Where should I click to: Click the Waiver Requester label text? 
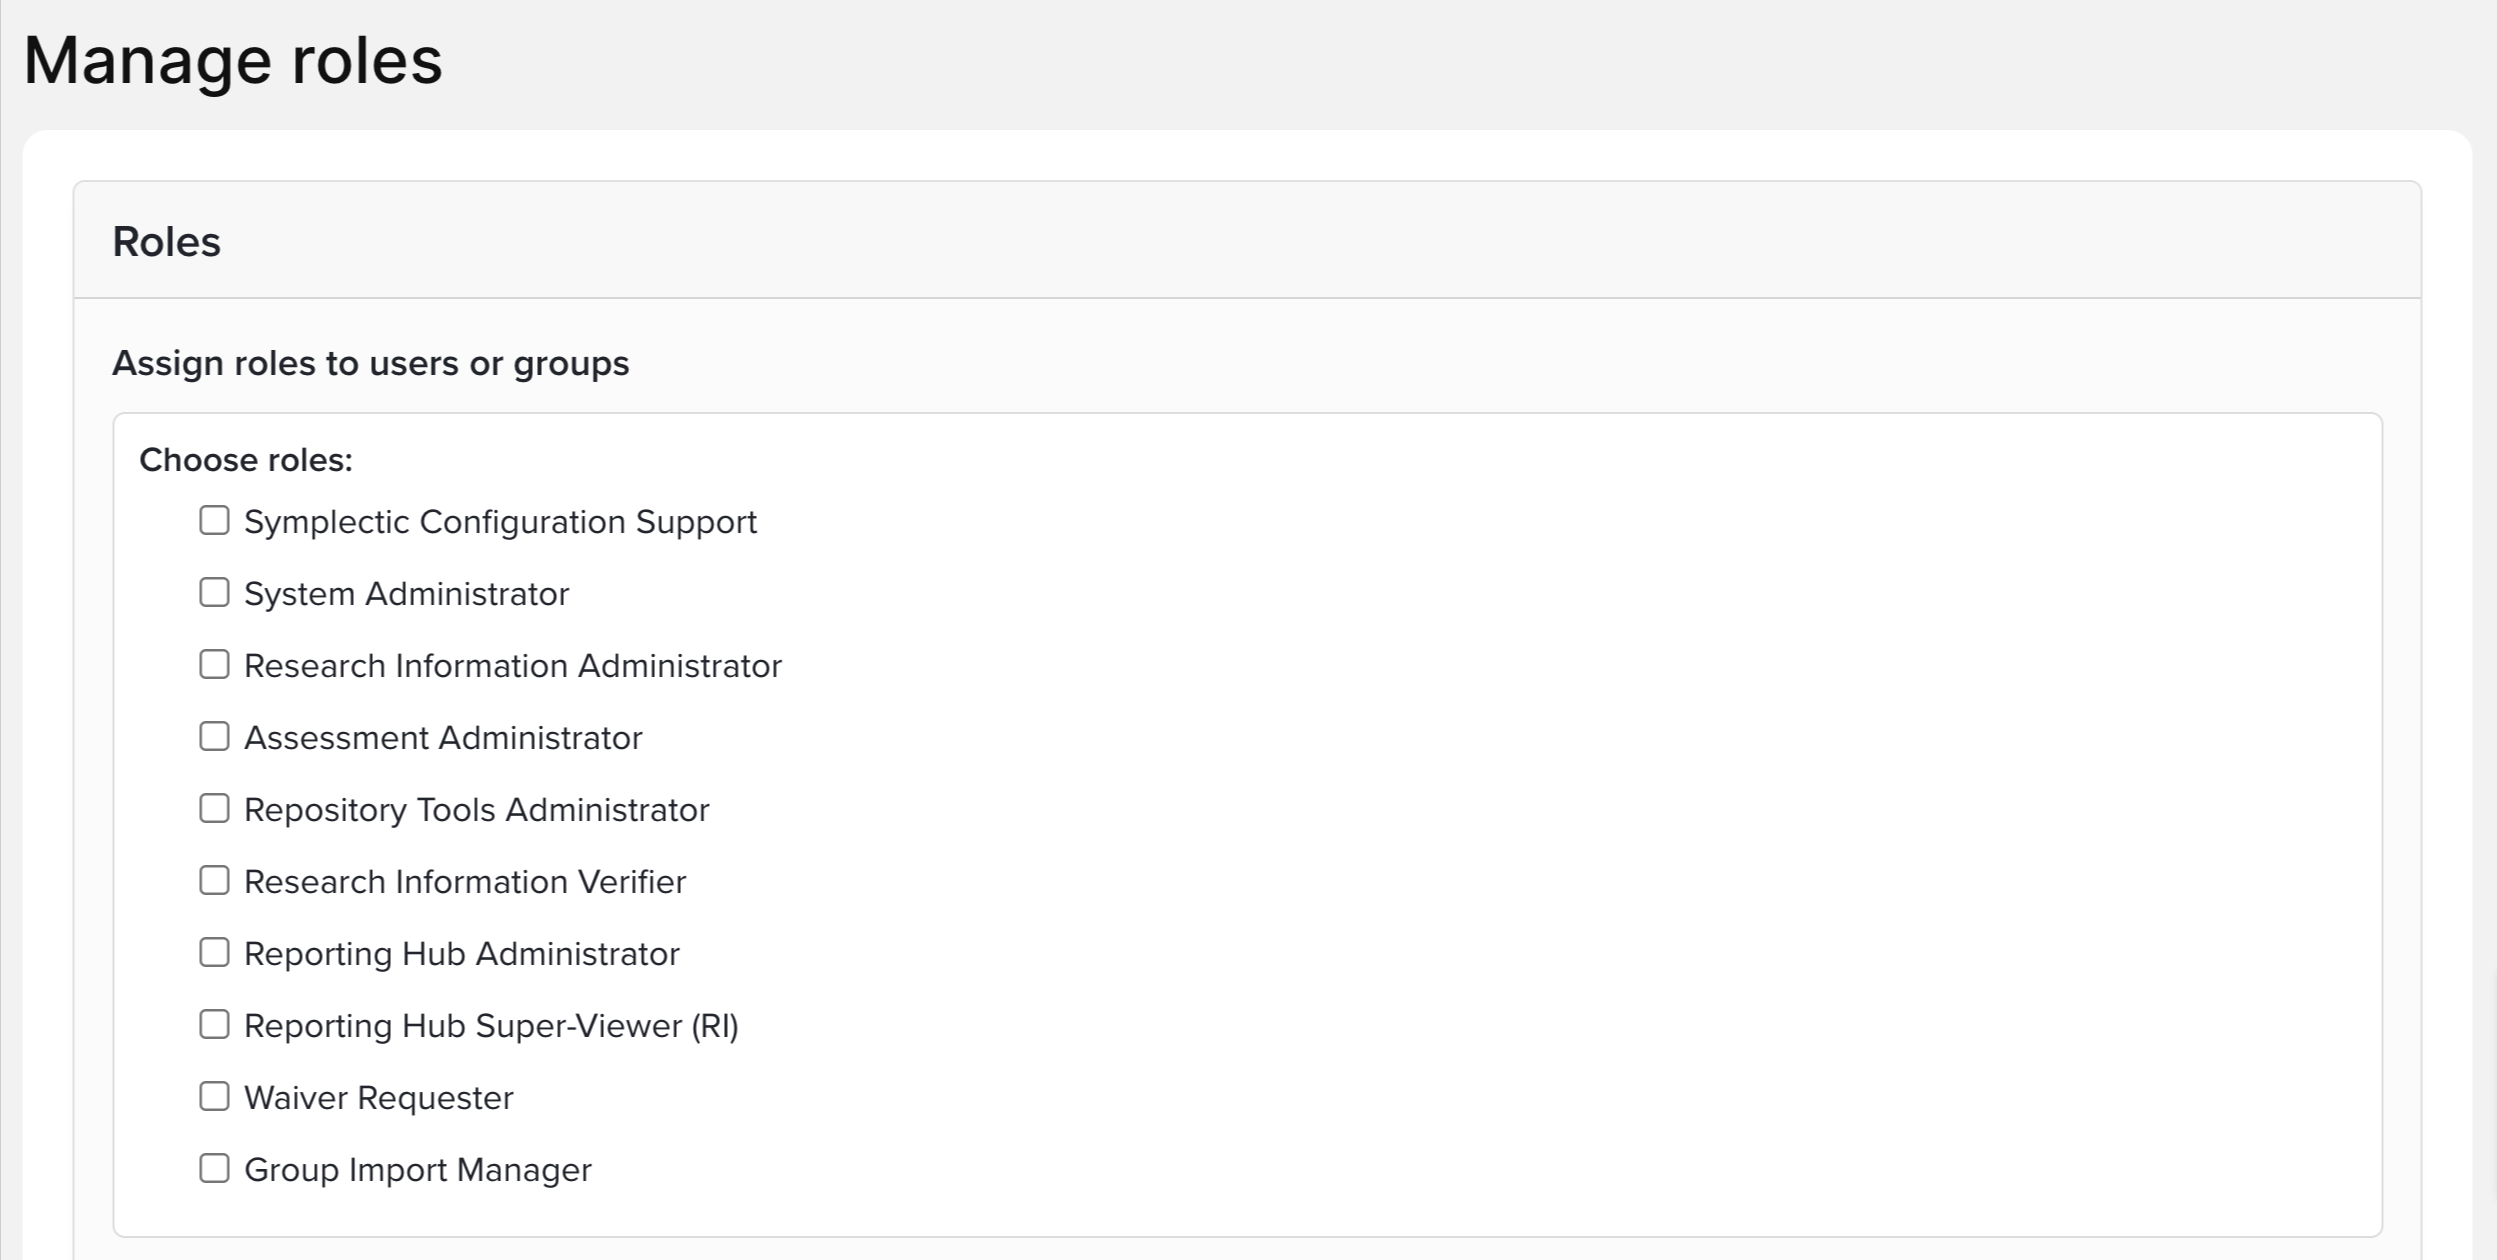pyautogui.click(x=378, y=1098)
